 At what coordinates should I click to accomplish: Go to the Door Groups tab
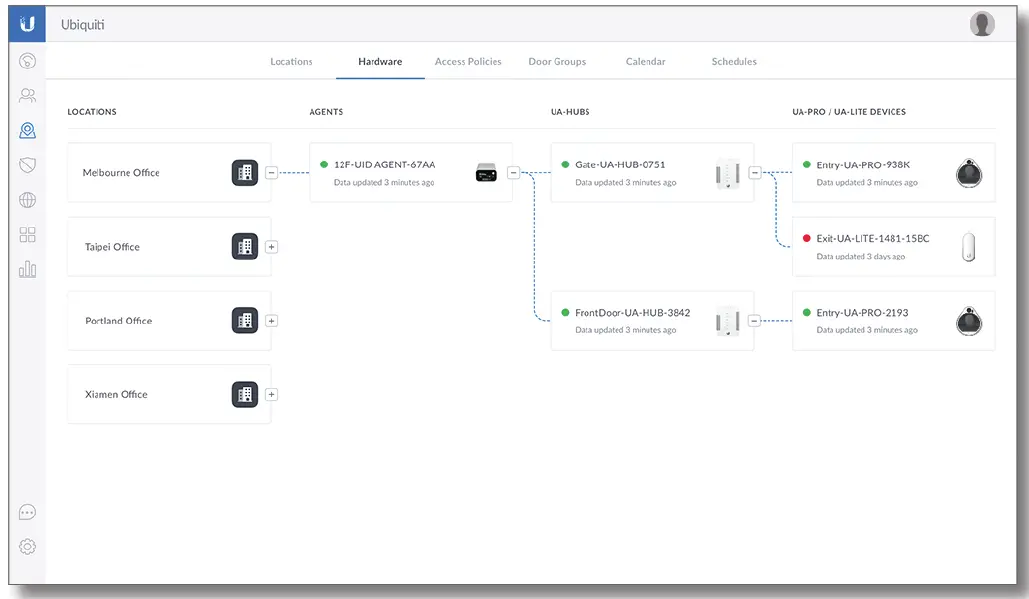[x=557, y=62]
